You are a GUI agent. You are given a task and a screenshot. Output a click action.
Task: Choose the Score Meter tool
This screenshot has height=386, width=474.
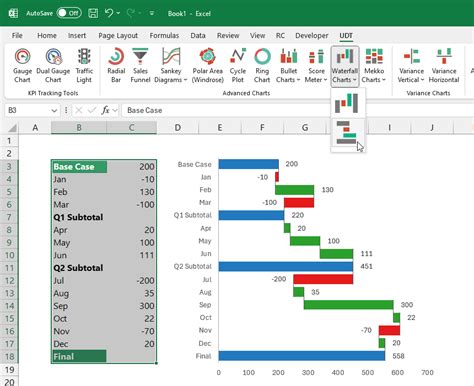click(x=316, y=66)
